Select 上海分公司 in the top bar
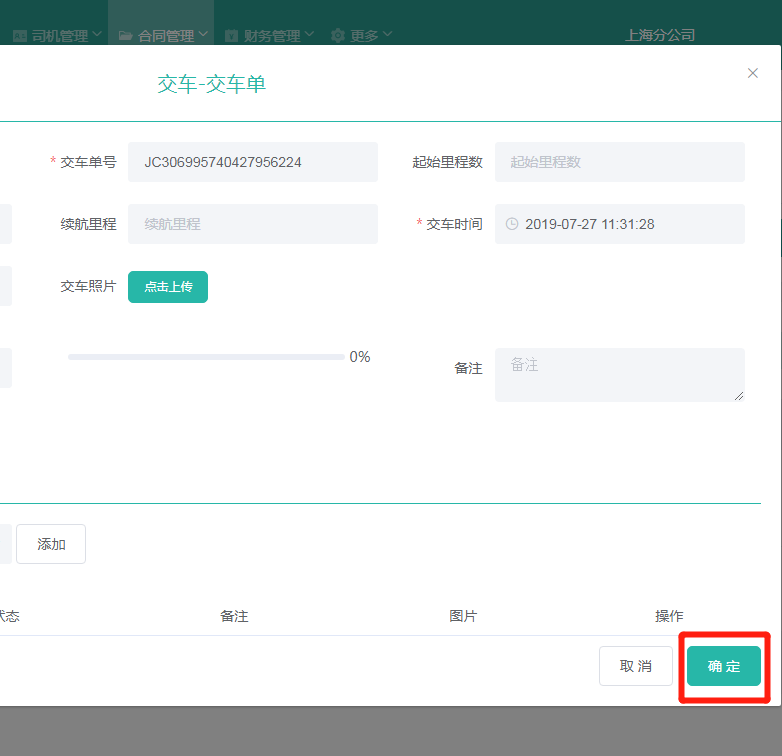The image size is (782, 756). [x=660, y=35]
